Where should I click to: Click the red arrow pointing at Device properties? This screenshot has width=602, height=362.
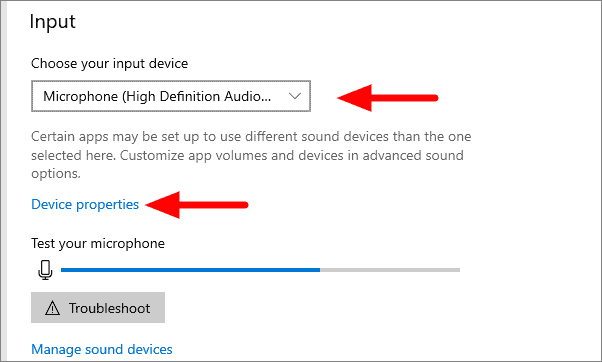(197, 205)
